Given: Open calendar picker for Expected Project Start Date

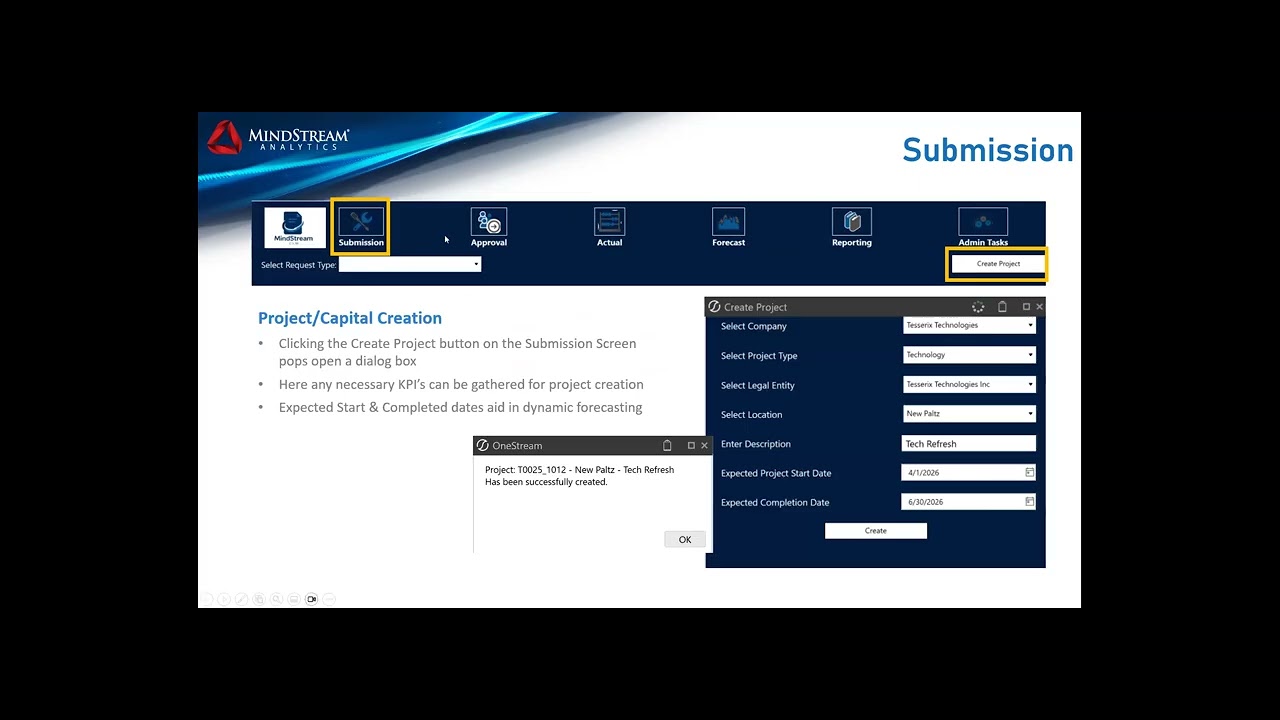Looking at the screenshot, I should click(1029, 472).
